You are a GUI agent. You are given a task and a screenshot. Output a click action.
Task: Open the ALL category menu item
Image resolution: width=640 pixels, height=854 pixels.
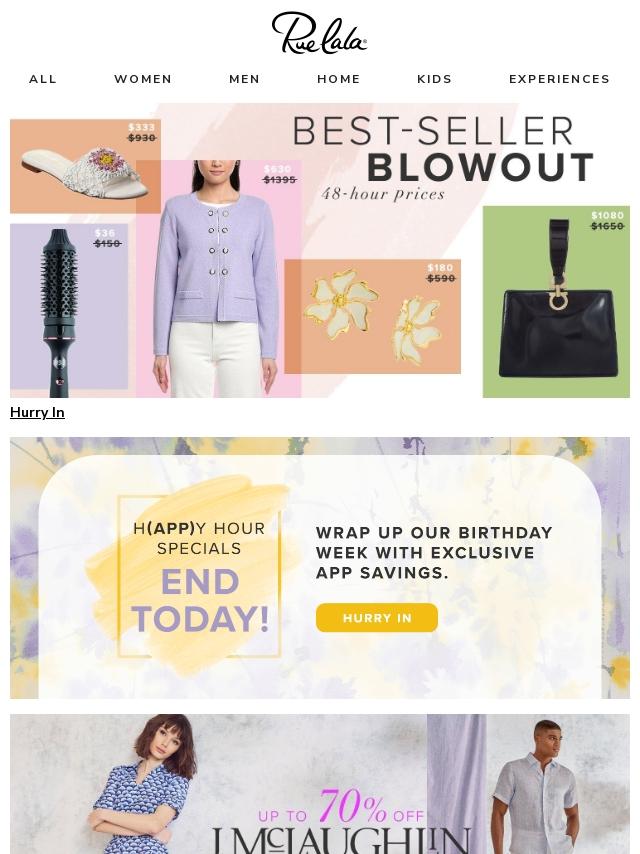coord(43,79)
